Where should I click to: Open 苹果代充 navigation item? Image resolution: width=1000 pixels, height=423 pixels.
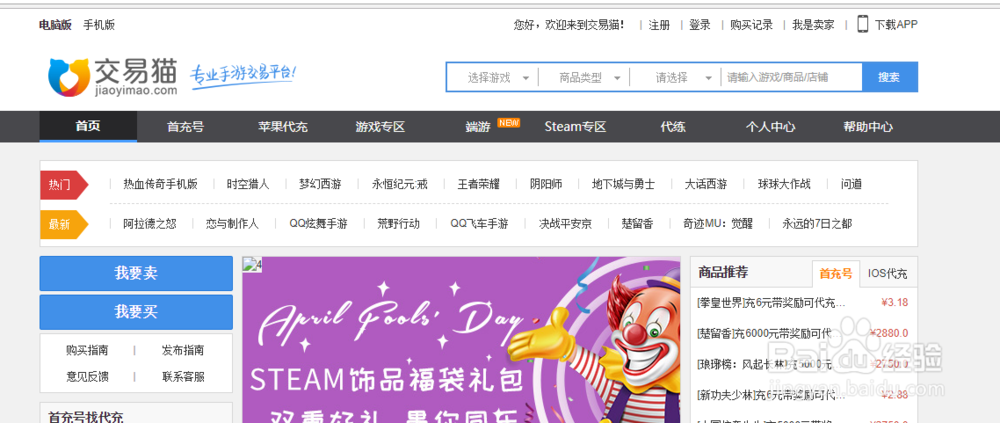click(x=283, y=126)
